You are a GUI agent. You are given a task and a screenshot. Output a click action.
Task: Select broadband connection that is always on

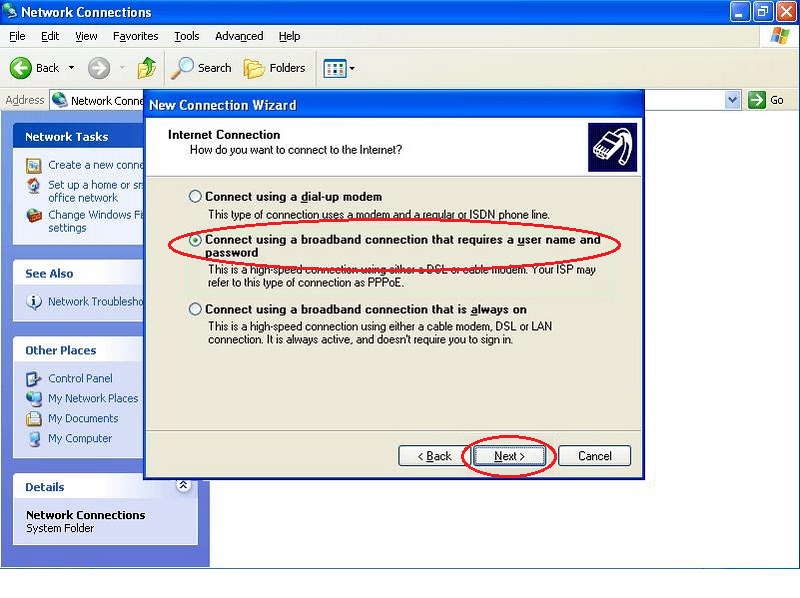coord(195,309)
